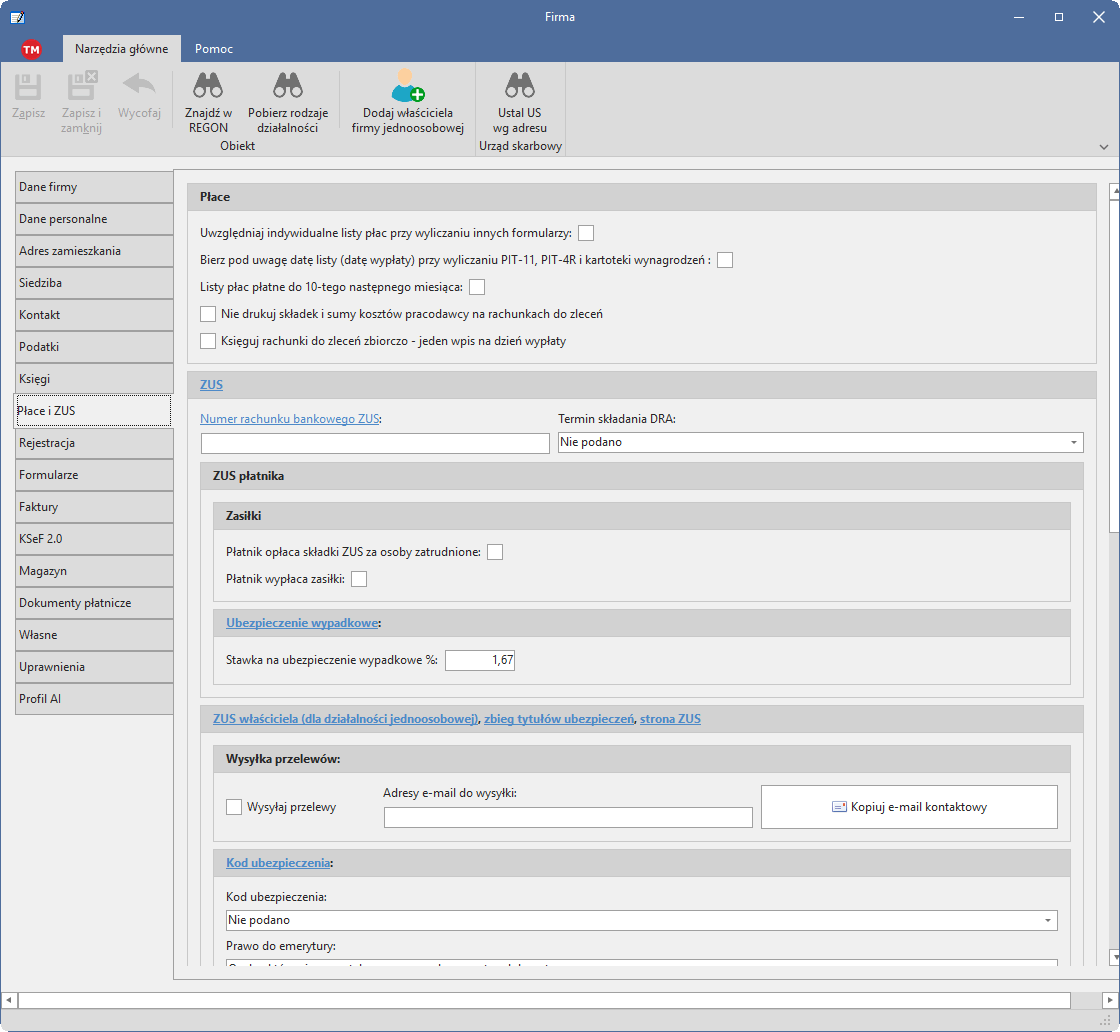Click the horizontal scrollbar thumb
The image size is (1120, 1032).
click(x=544, y=1001)
